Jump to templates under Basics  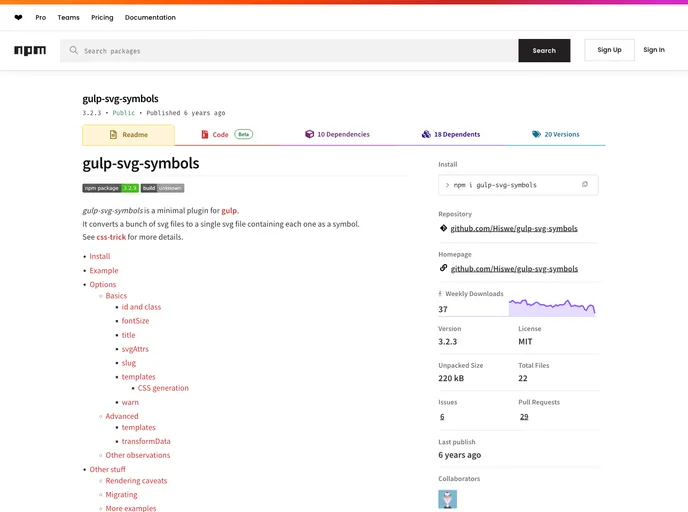point(139,377)
